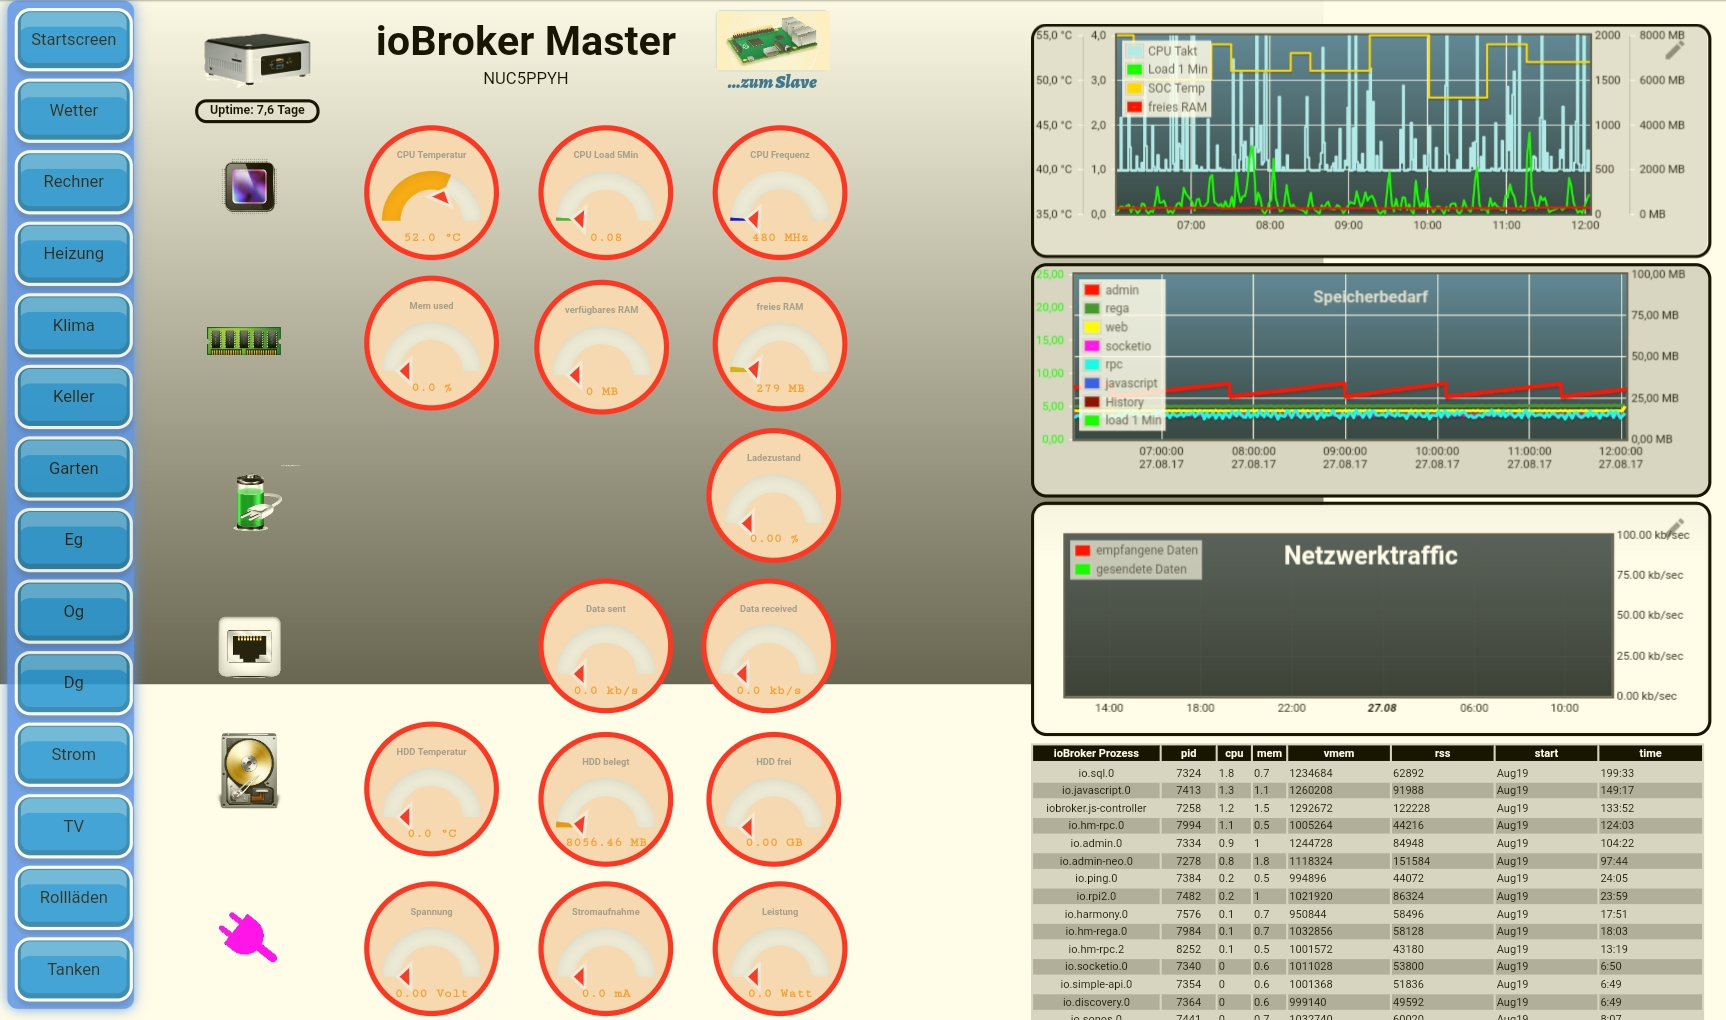1726x1020 pixels.
Task: Follow the ...zum Slave link
Action: click(x=772, y=83)
